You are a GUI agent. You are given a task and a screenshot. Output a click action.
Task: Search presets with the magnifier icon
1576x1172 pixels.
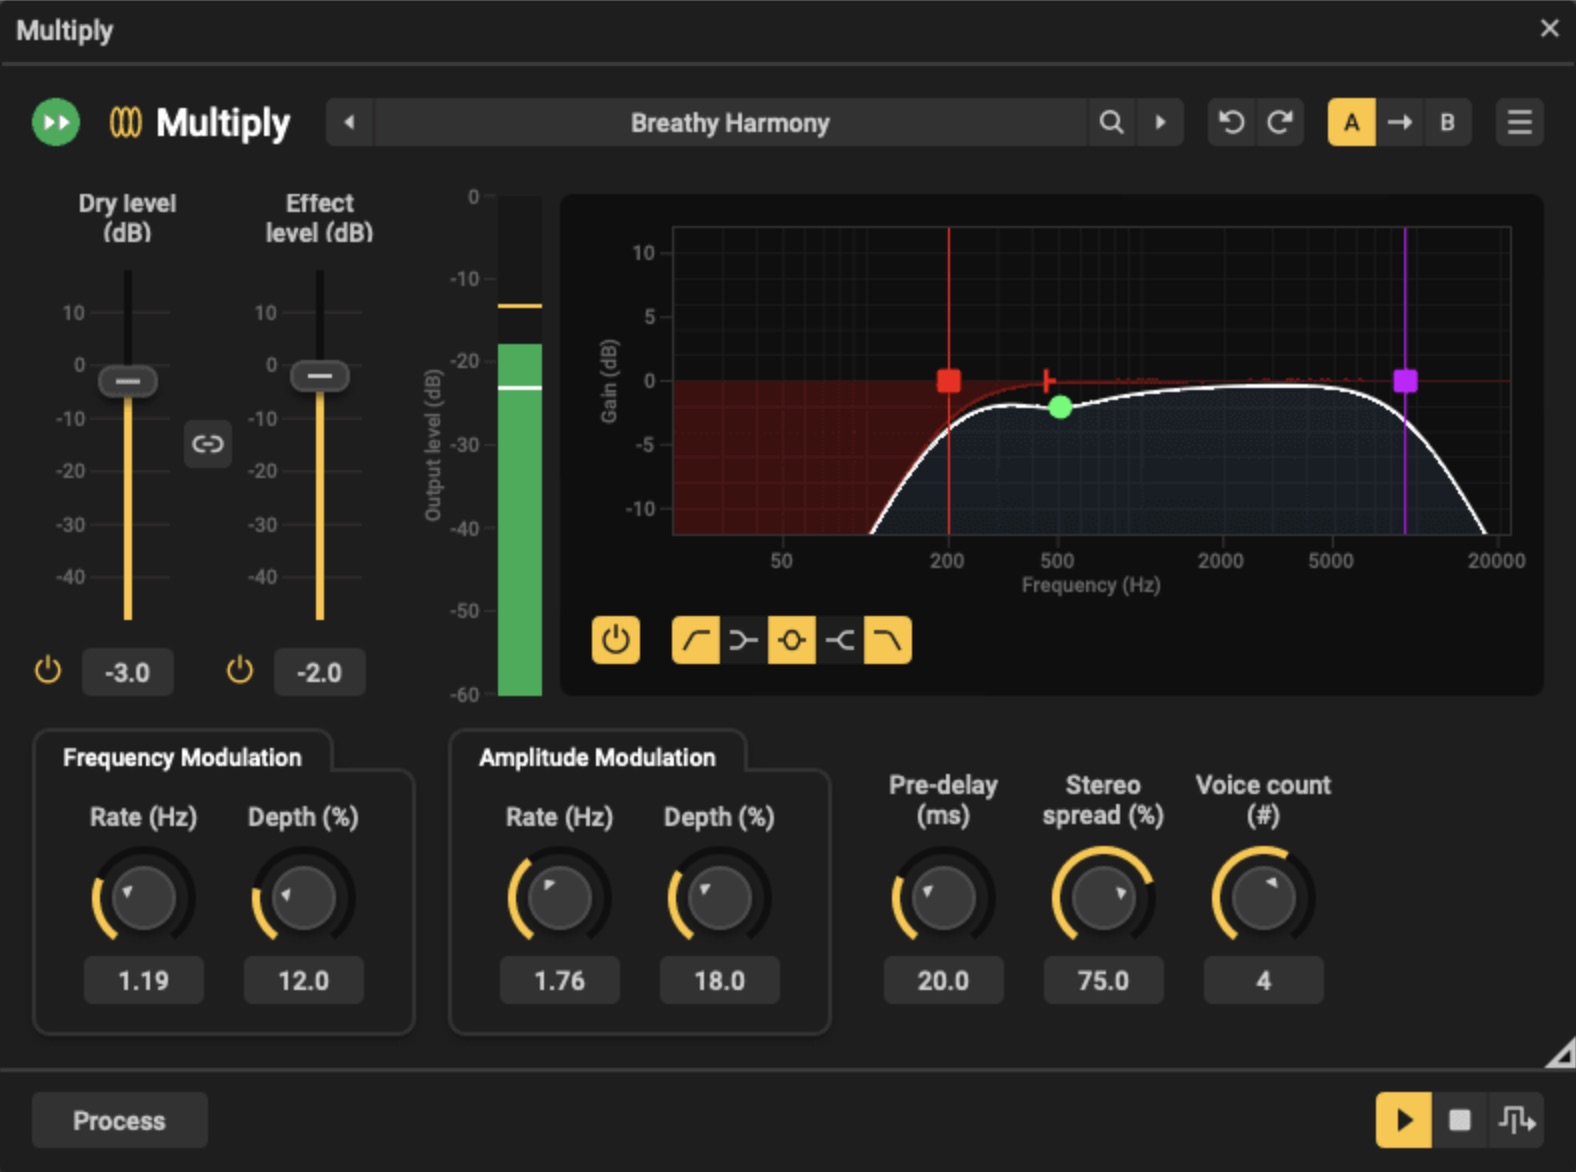pyautogui.click(x=1111, y=123)
